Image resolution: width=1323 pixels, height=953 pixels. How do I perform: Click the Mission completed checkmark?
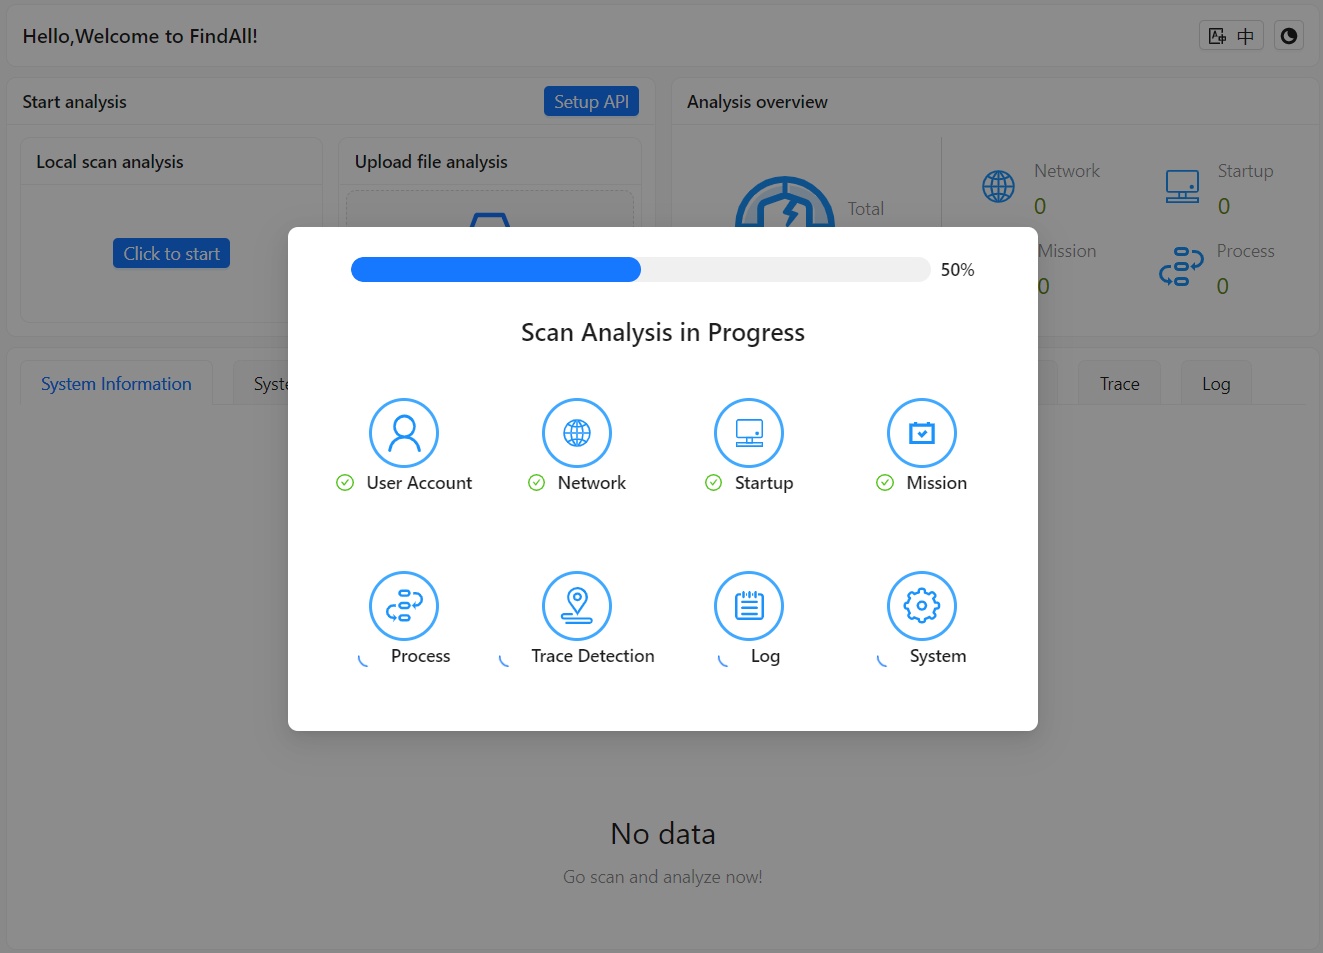[885, 483]
